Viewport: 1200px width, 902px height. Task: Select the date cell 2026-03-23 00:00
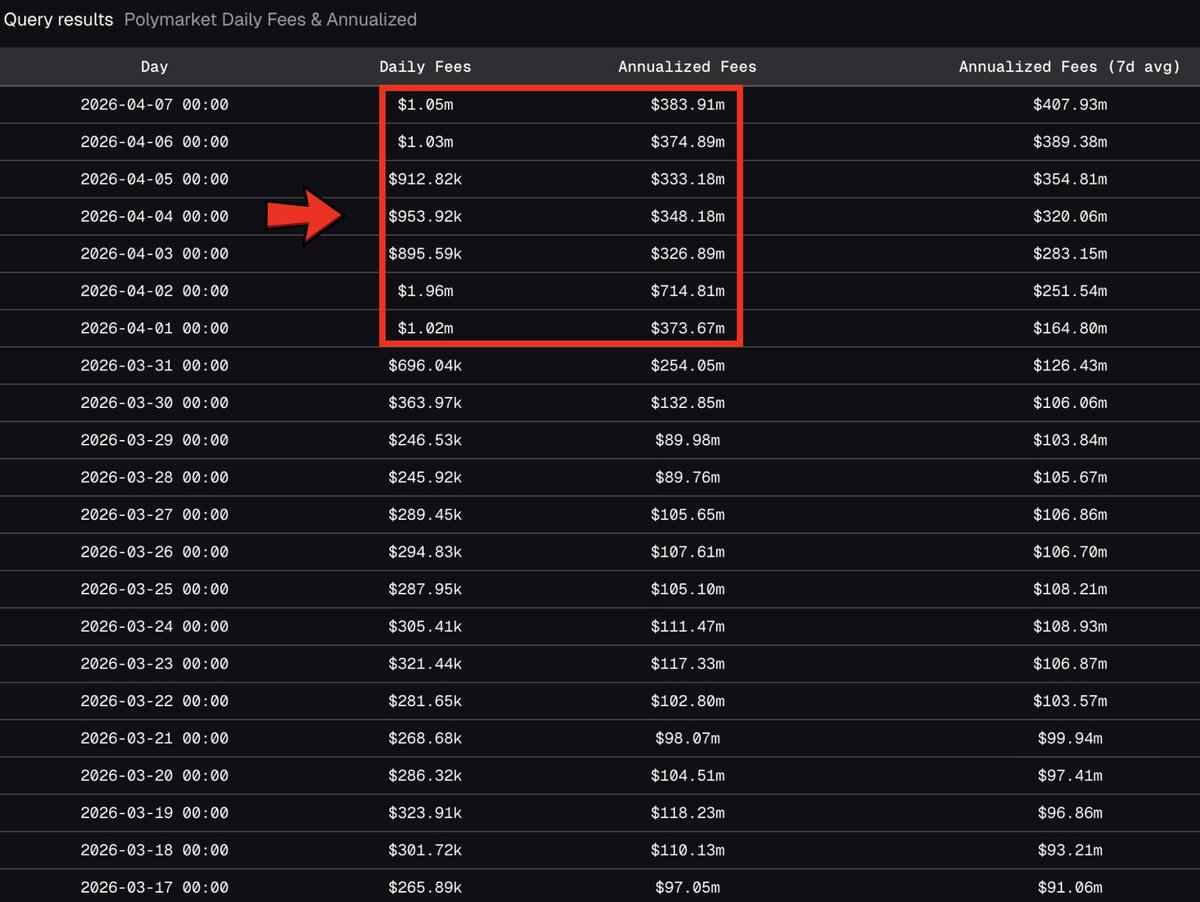[154, 664]
